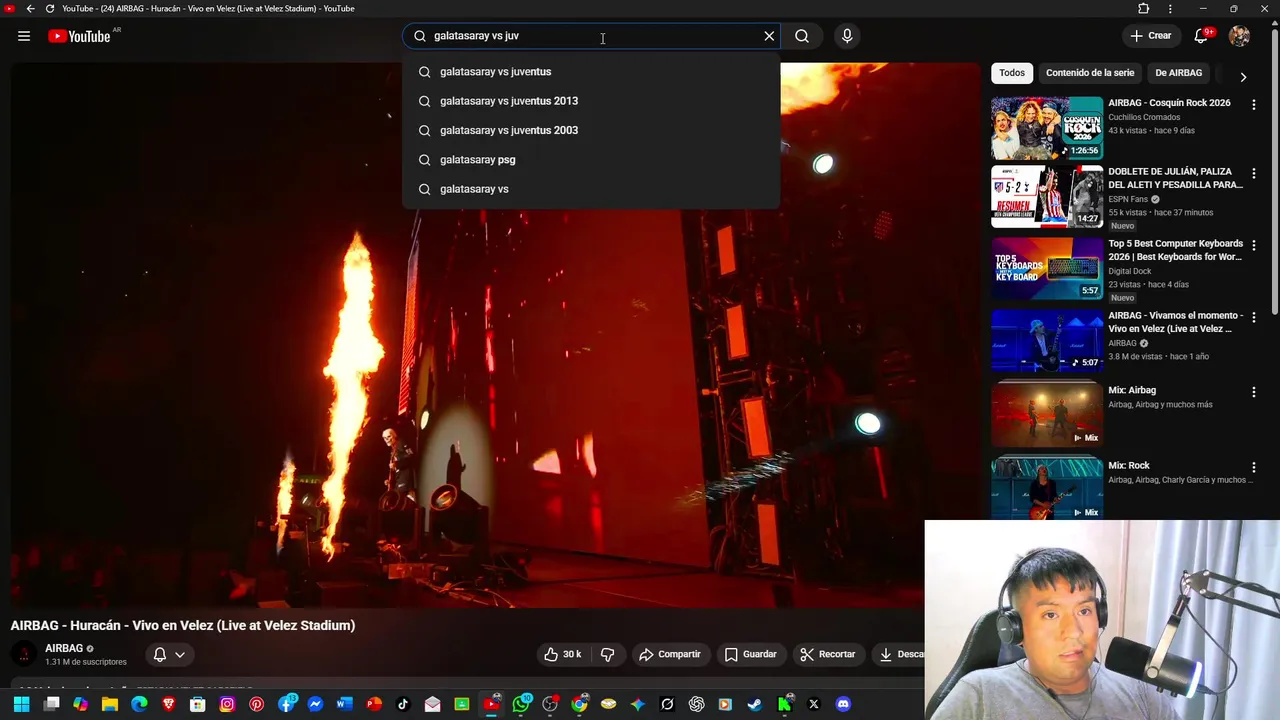This screenshot has width=1280, height=720.
Task: Open WhatsApp from taskbar
Action: [x=521, y=704]
